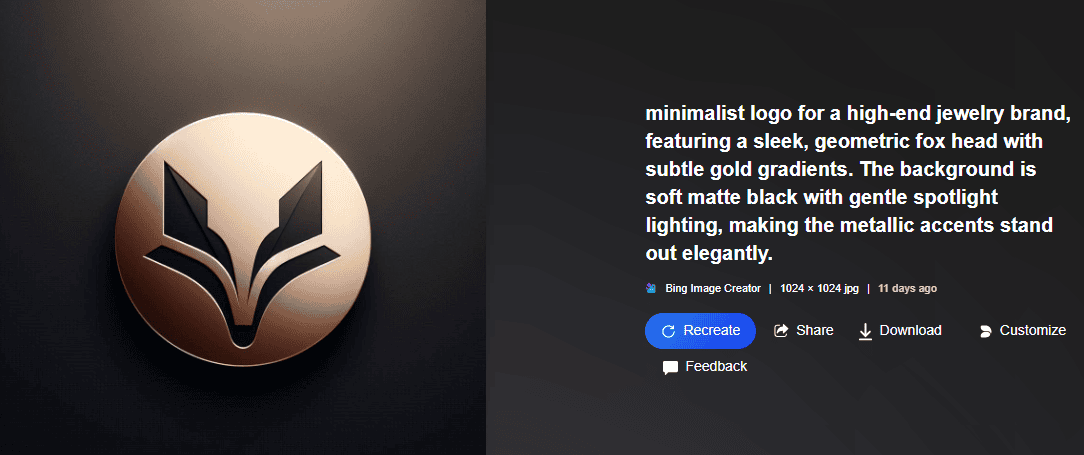Click the Feedback speech bubble icon

[x=670, y=368]
